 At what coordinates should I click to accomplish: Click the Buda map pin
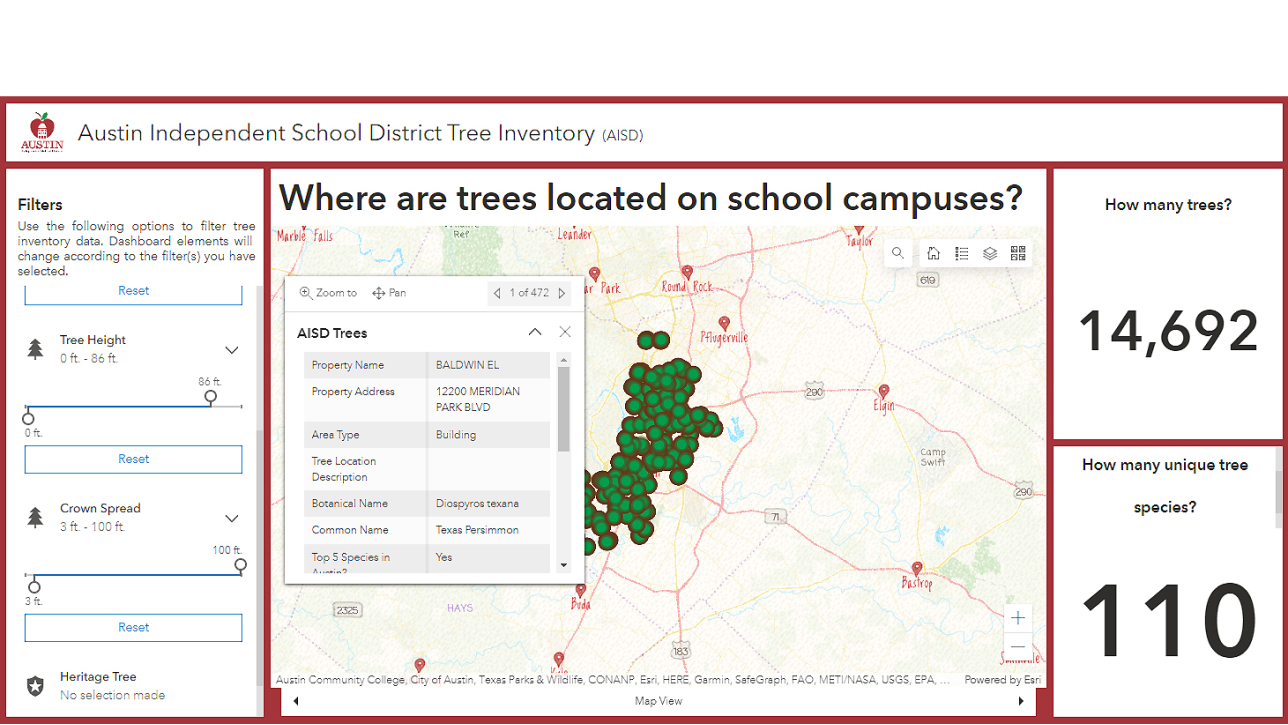tap(581, 592)
